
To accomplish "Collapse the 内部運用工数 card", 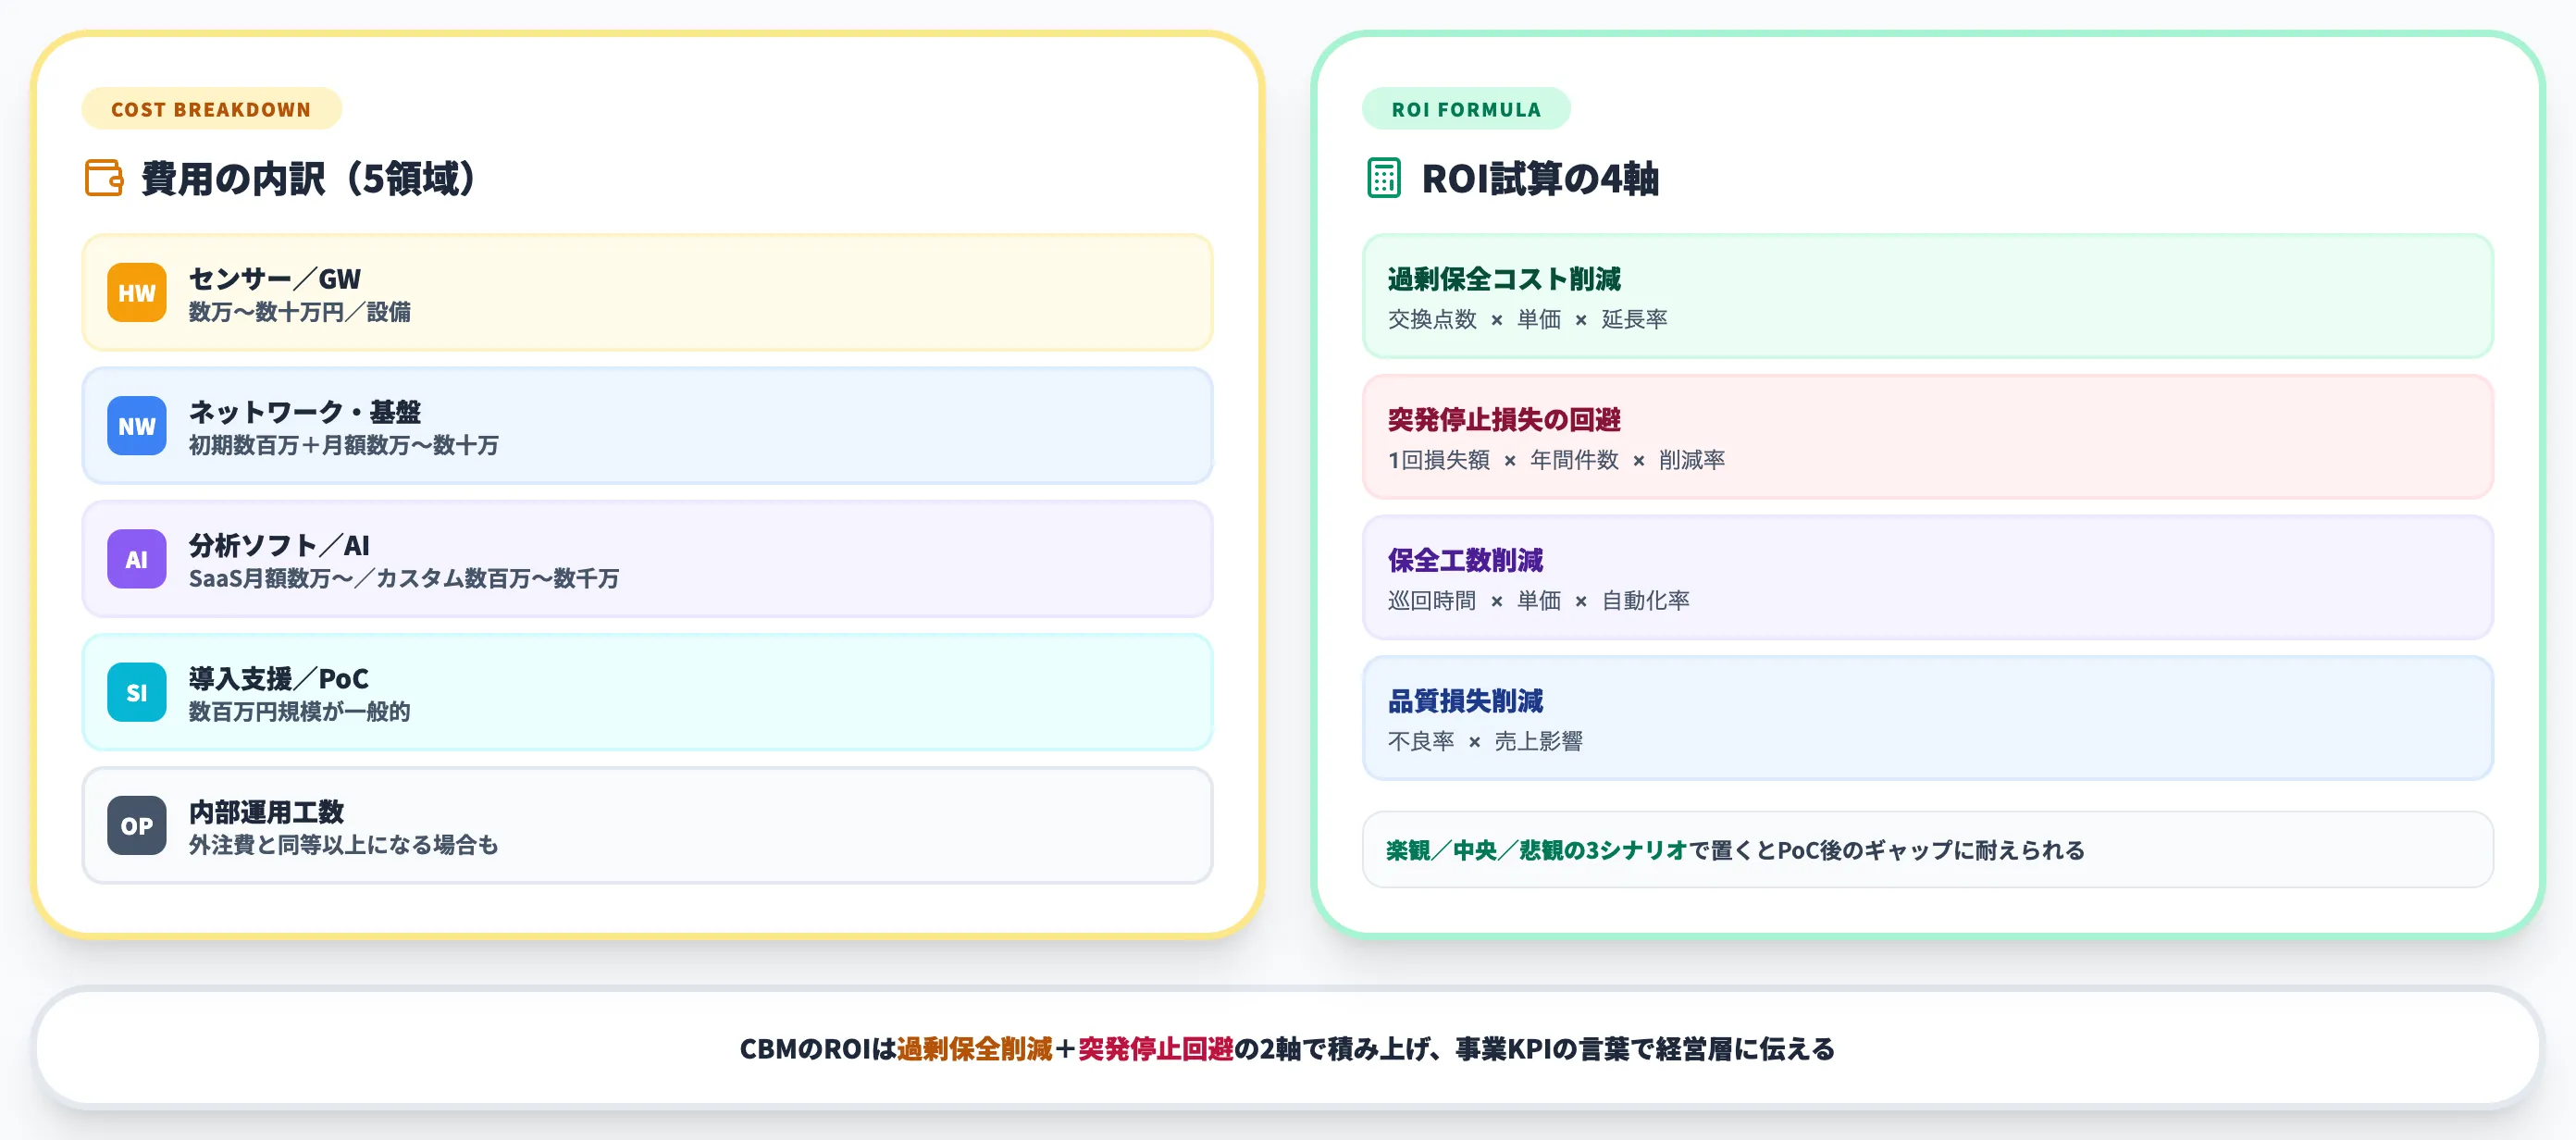I will coord(648,826).
